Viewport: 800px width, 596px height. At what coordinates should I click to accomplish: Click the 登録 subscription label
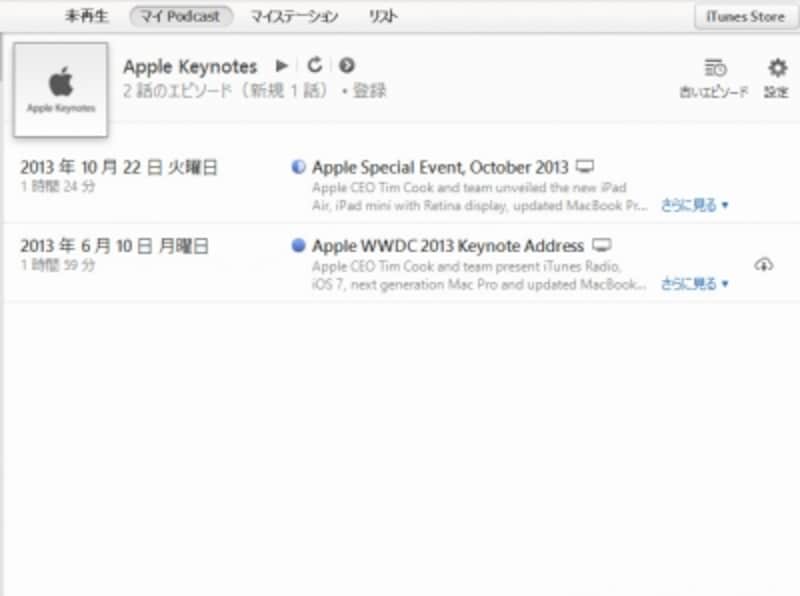pos(370,91)
